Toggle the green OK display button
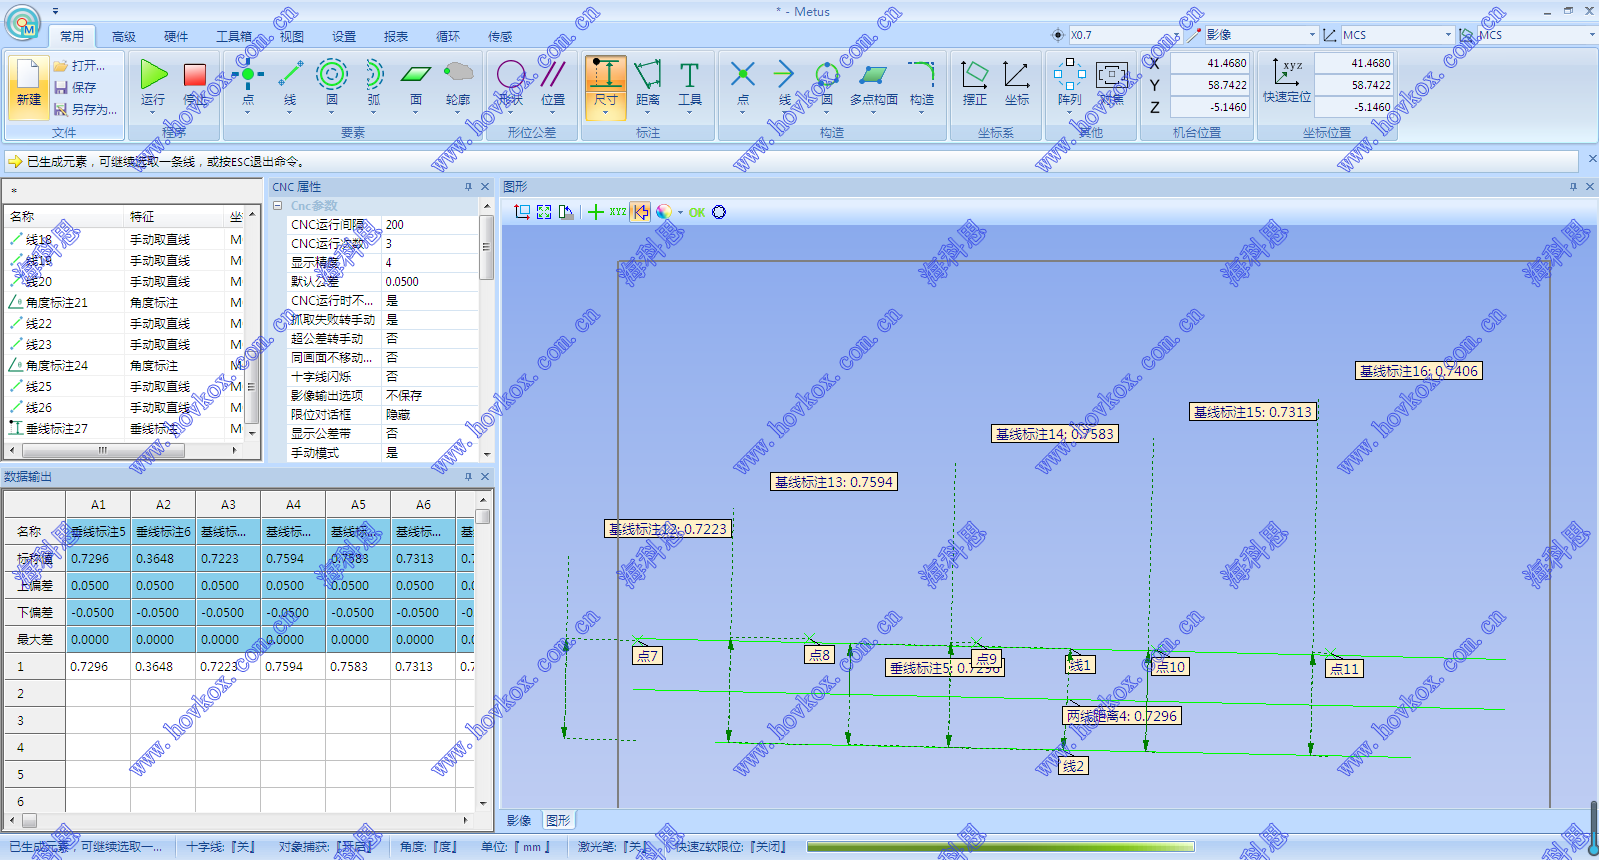The width and height of the screenshot is (1599, 860). [x=697, y=212]
